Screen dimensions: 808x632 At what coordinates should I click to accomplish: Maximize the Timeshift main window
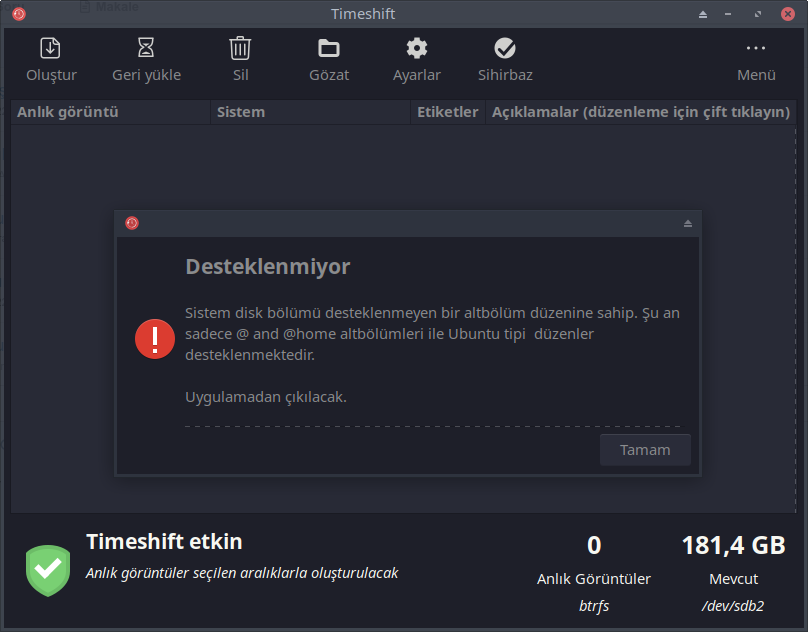click(x=758, y=14)
